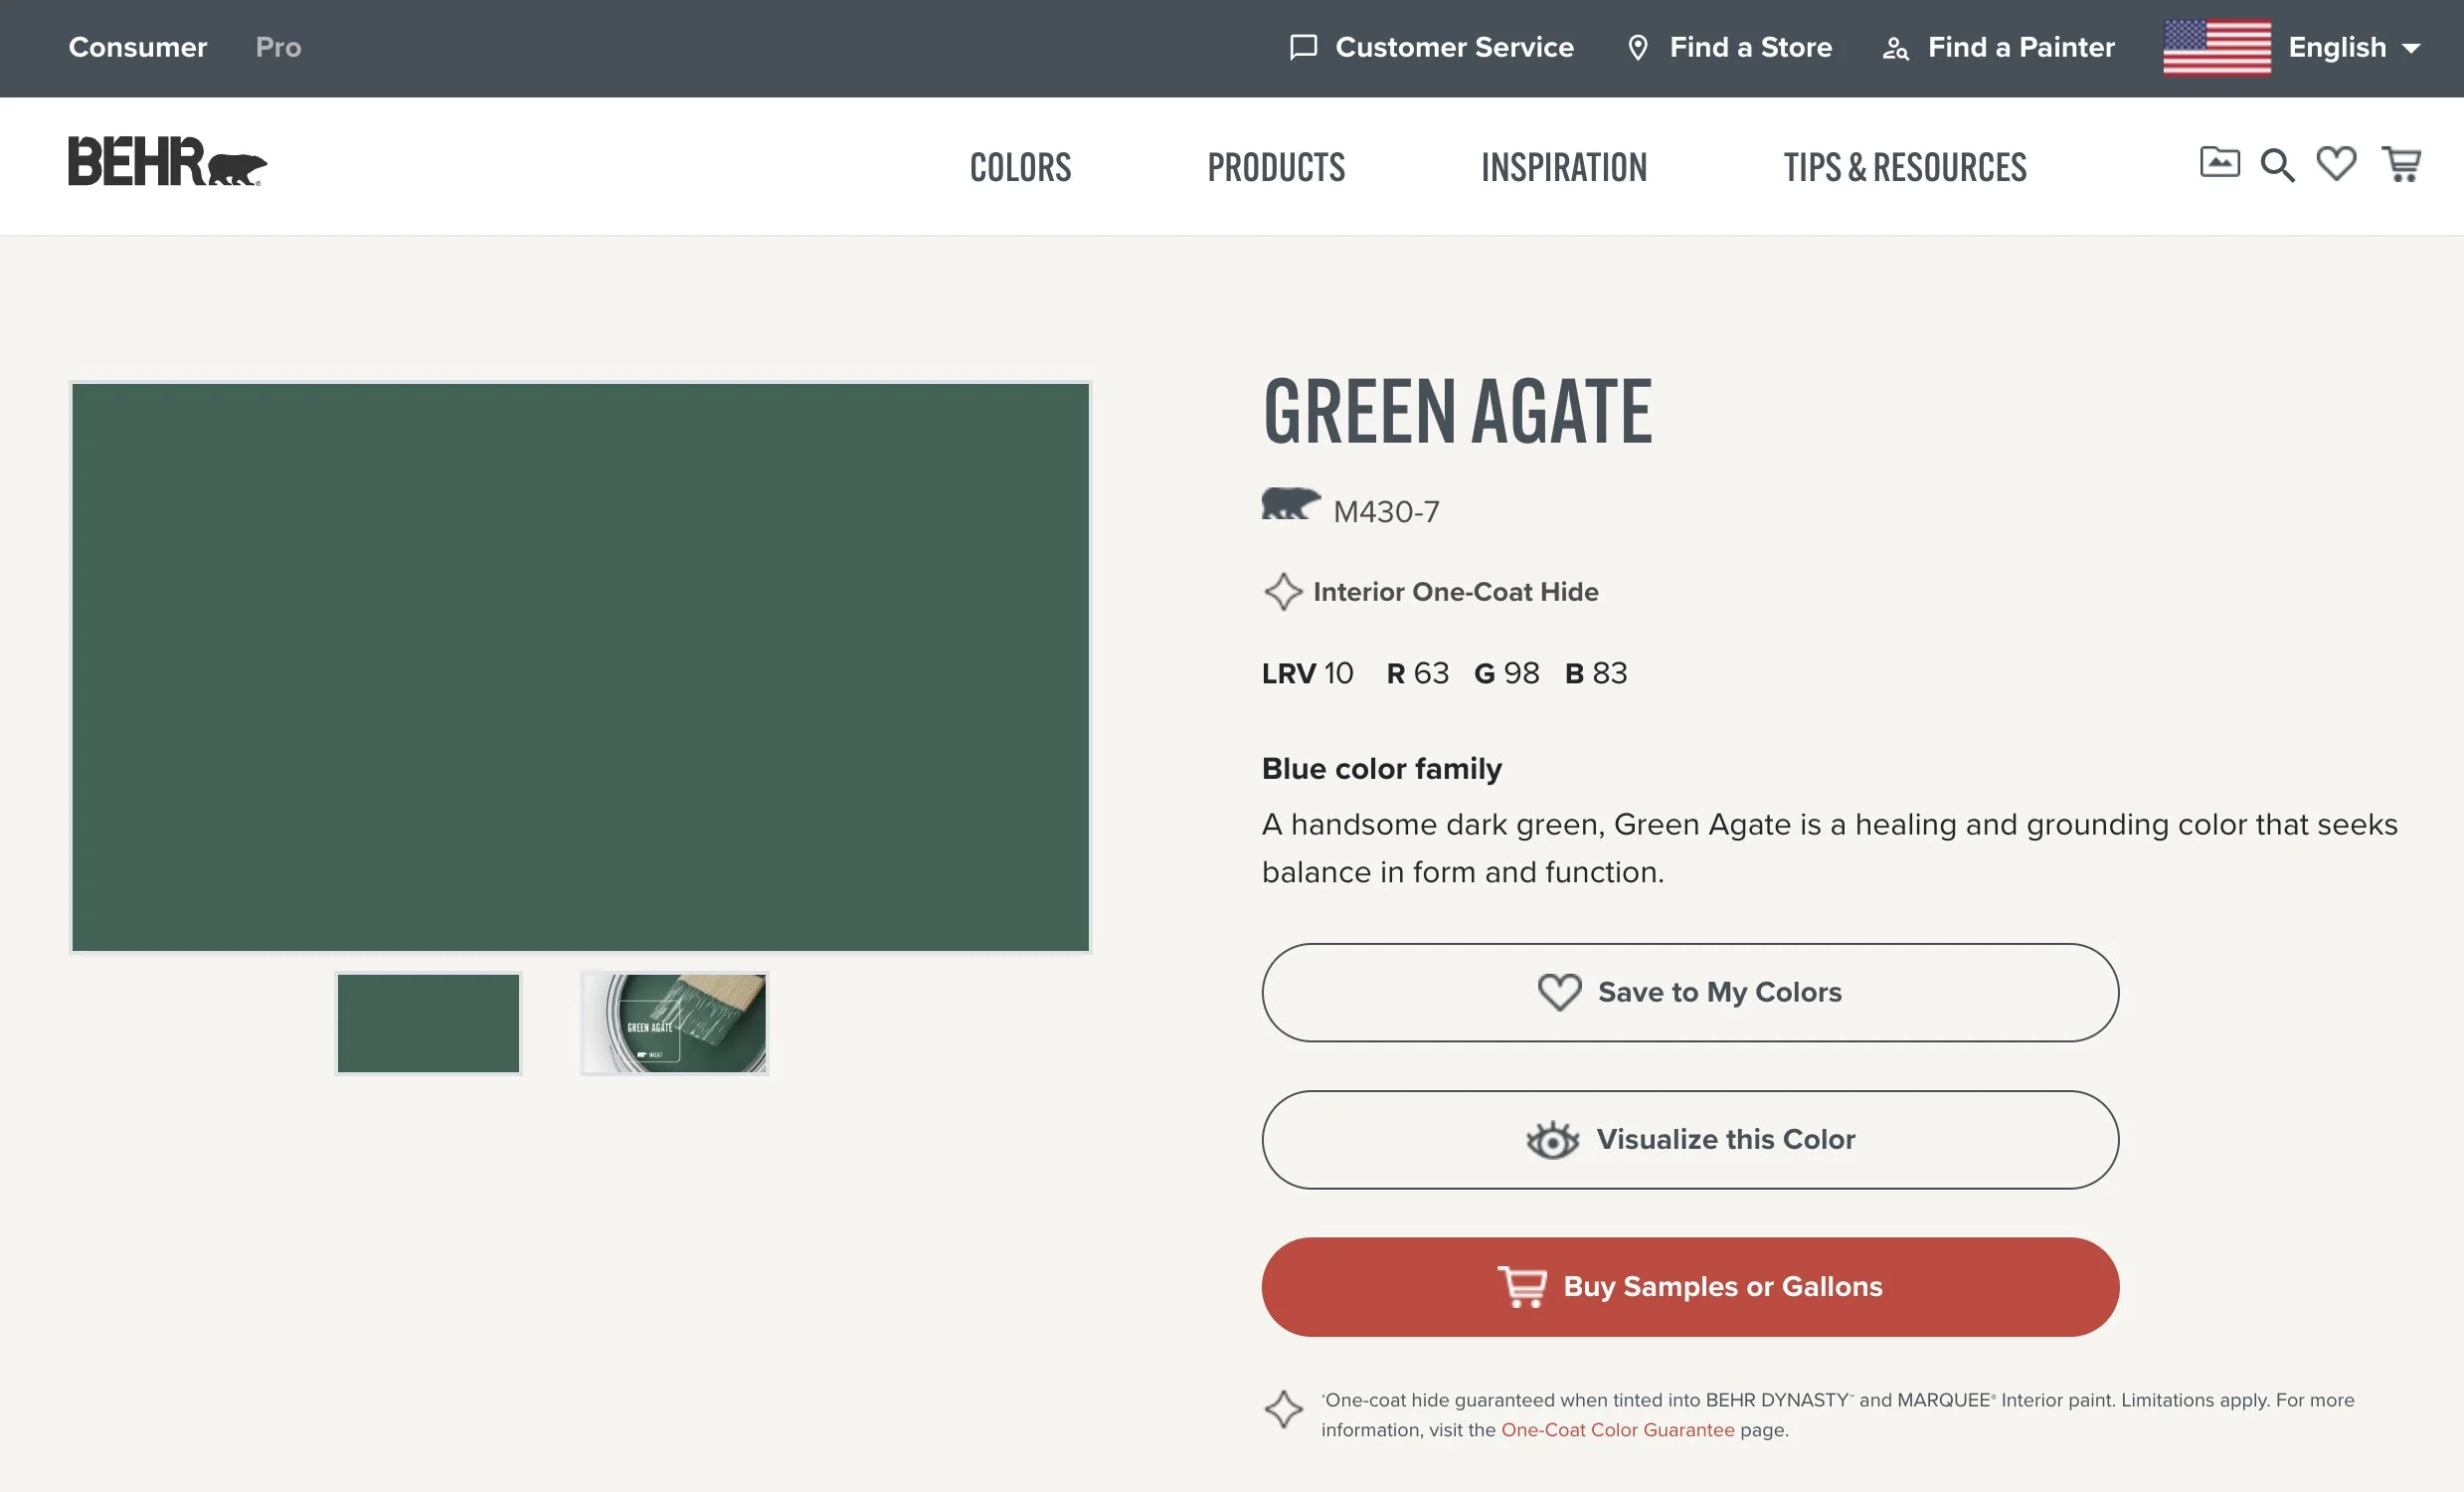This screenshot has width=2464, height=1492.
Task: Click the US flag icon
Action: [x=2216, y=47]
